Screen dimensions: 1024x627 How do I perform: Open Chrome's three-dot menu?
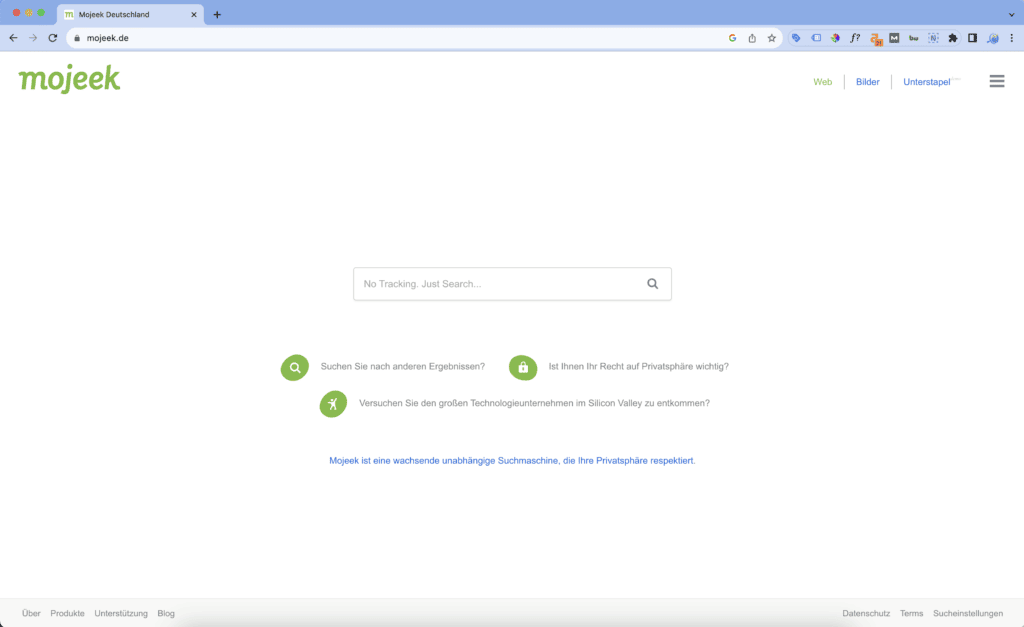[x=1011, y=38]
